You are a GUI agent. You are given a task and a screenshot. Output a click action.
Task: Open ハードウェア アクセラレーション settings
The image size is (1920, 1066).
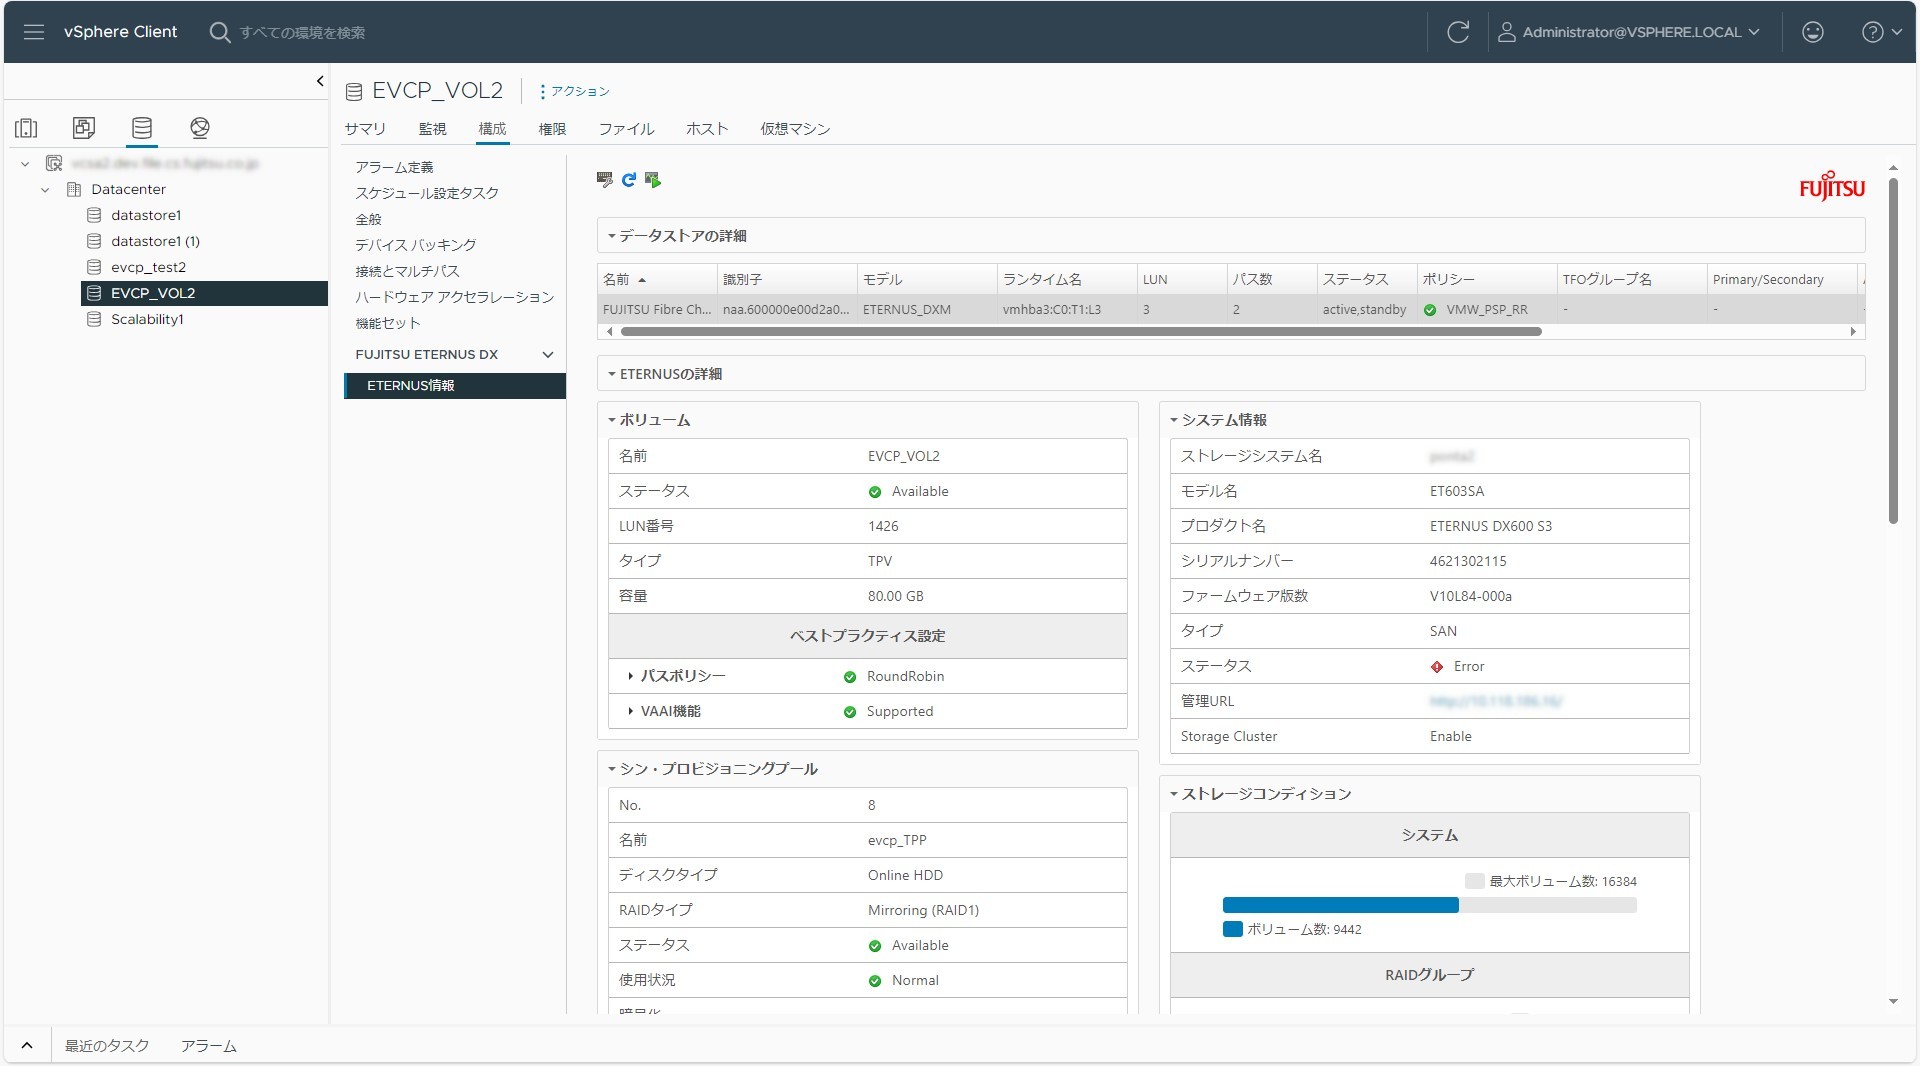(455, 297)
